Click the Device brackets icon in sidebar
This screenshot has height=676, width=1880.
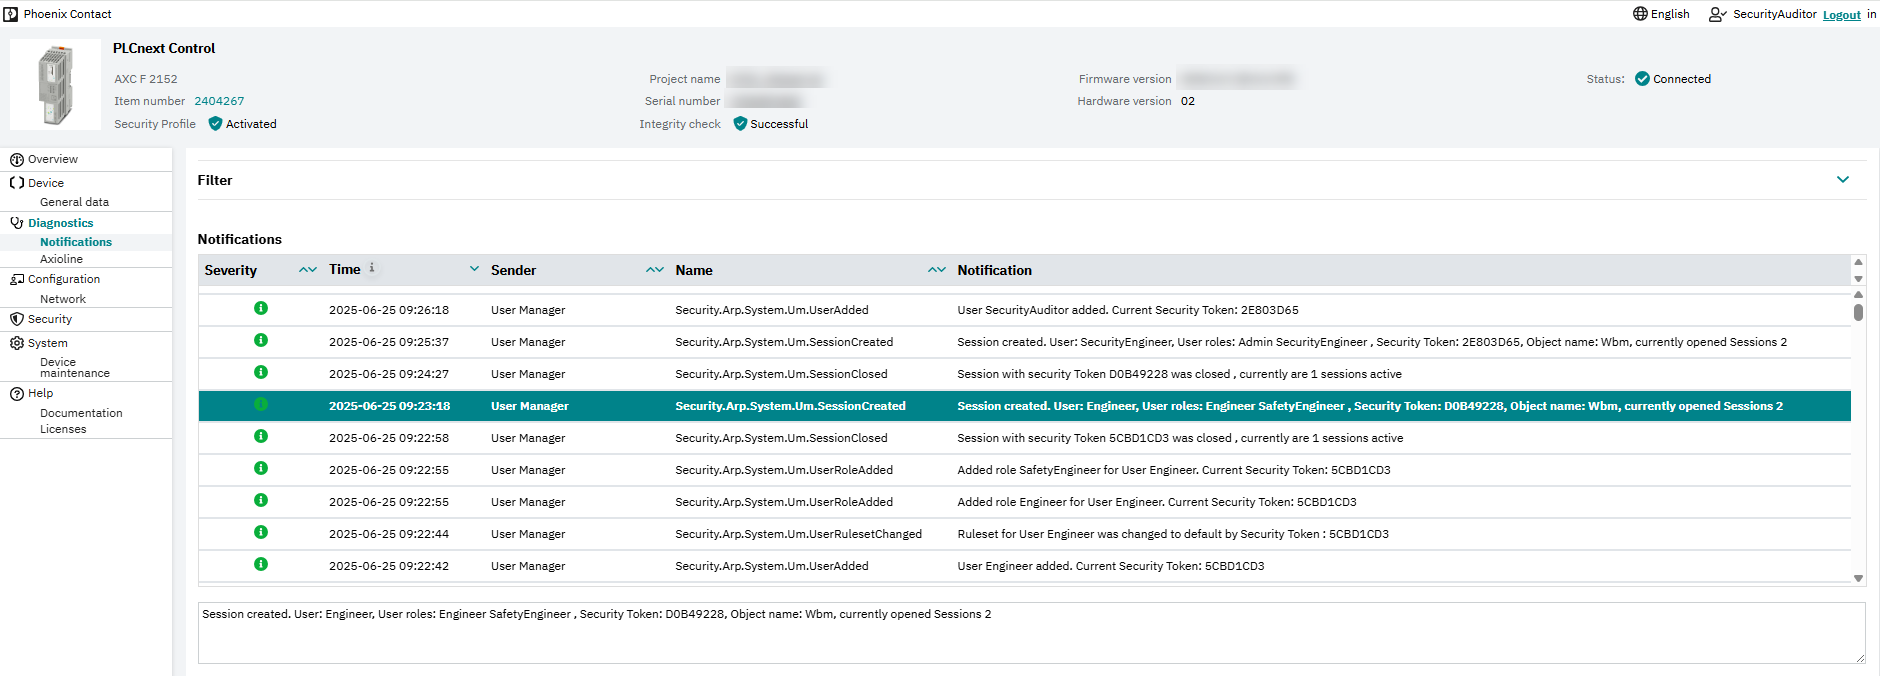click(x=17, y=183)
